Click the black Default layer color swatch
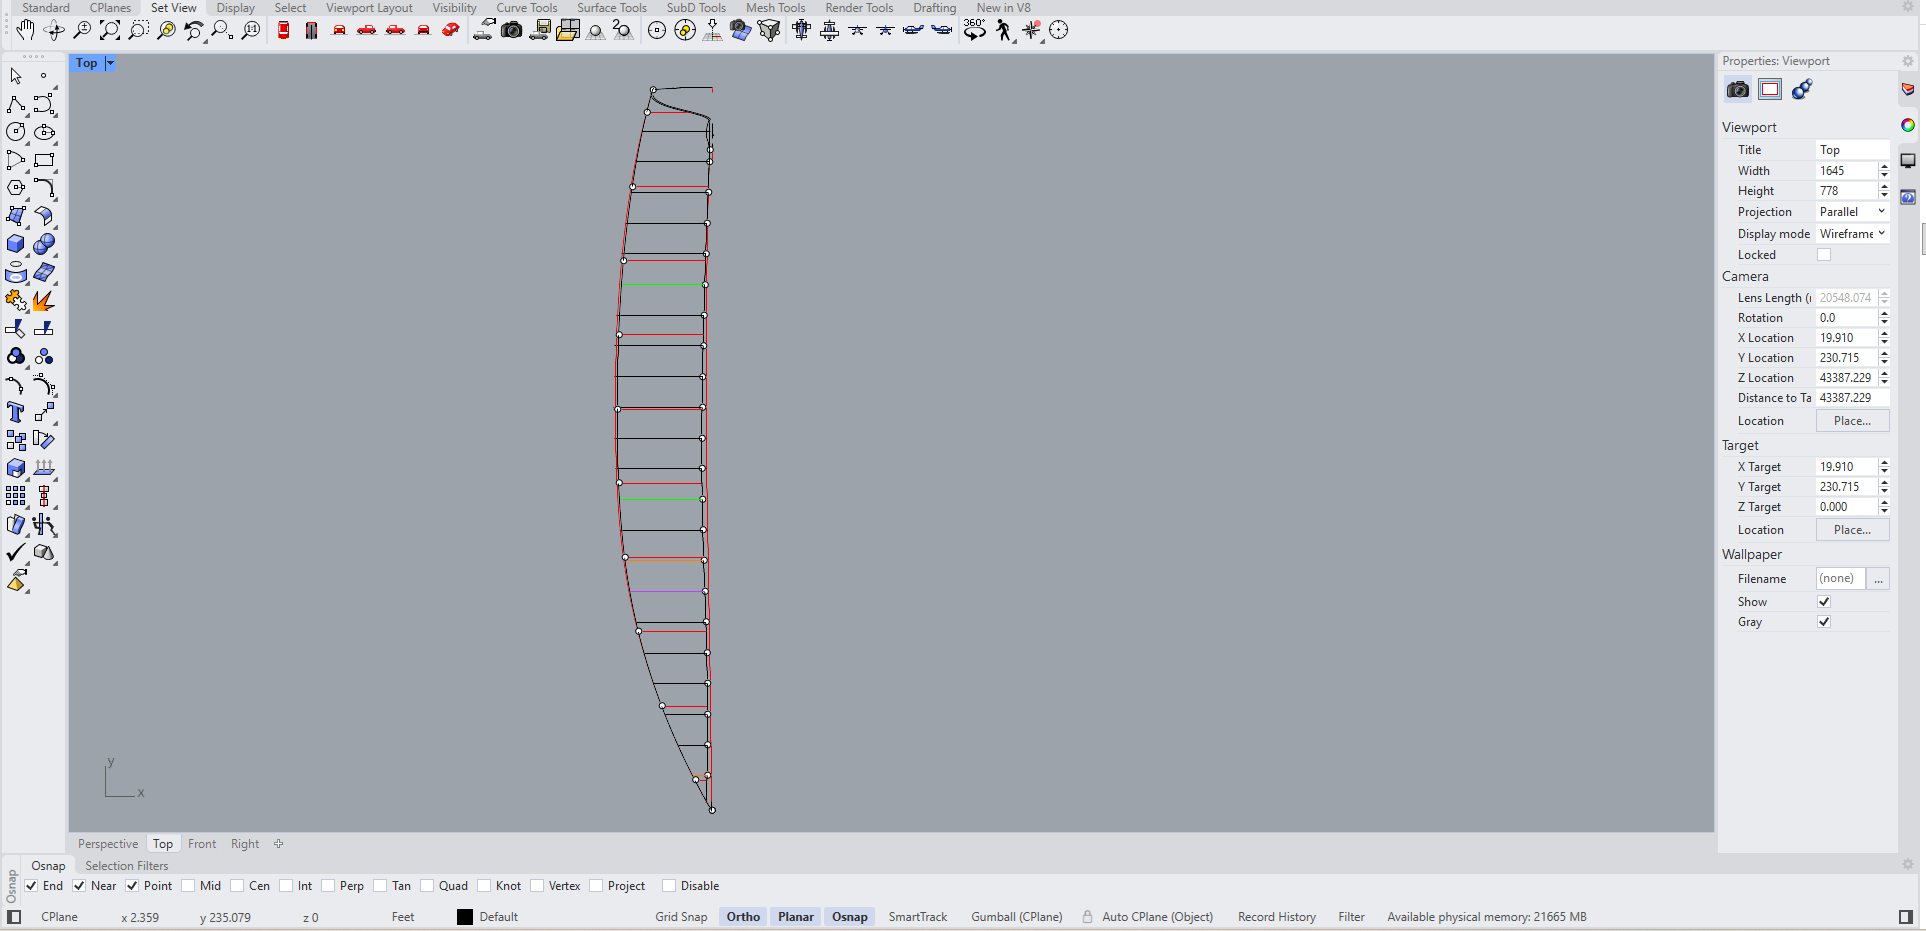 (x=465, y=917)
